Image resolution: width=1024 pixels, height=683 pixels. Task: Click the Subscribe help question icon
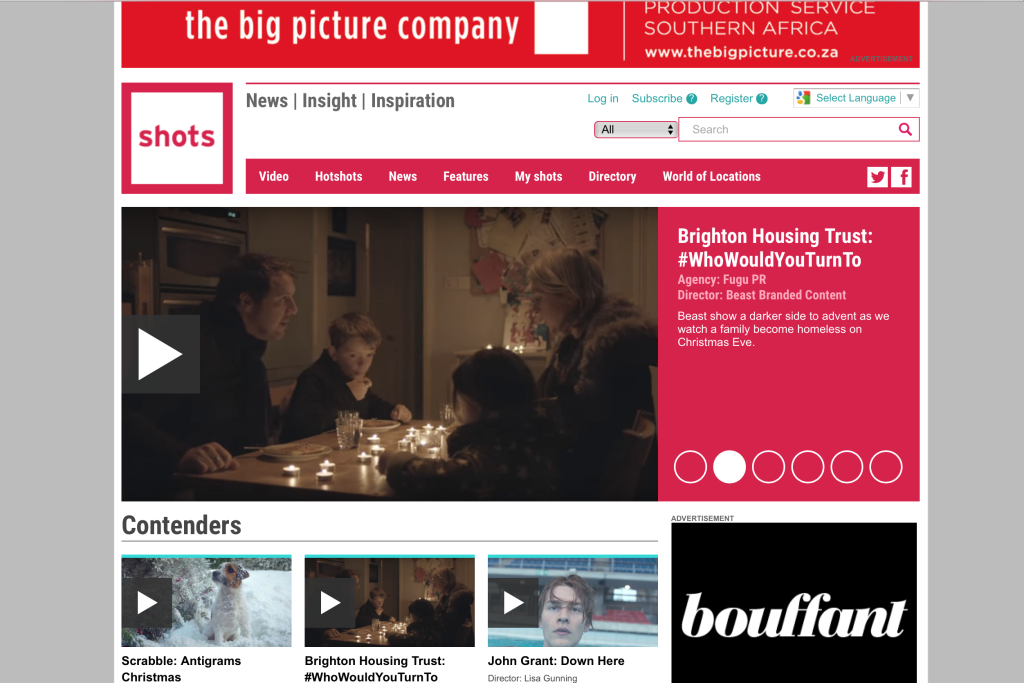(x=692, y=99)
